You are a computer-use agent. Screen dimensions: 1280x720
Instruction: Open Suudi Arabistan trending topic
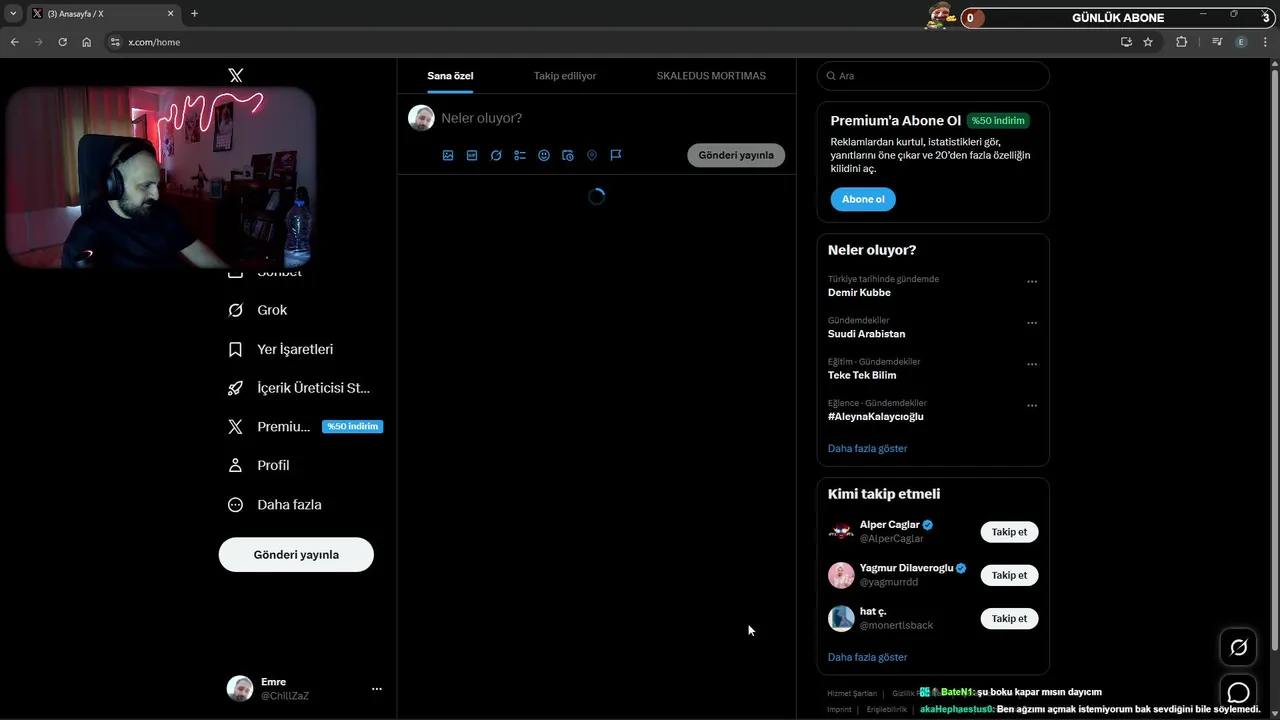pyautogui.click(x=866, y=334)
